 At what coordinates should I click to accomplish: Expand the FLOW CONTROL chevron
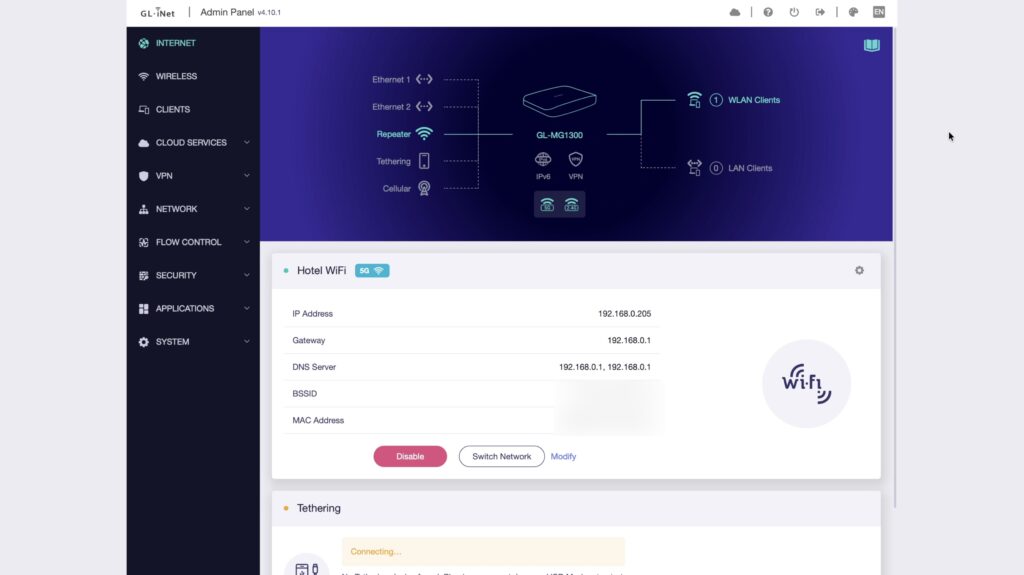(247, 242)
